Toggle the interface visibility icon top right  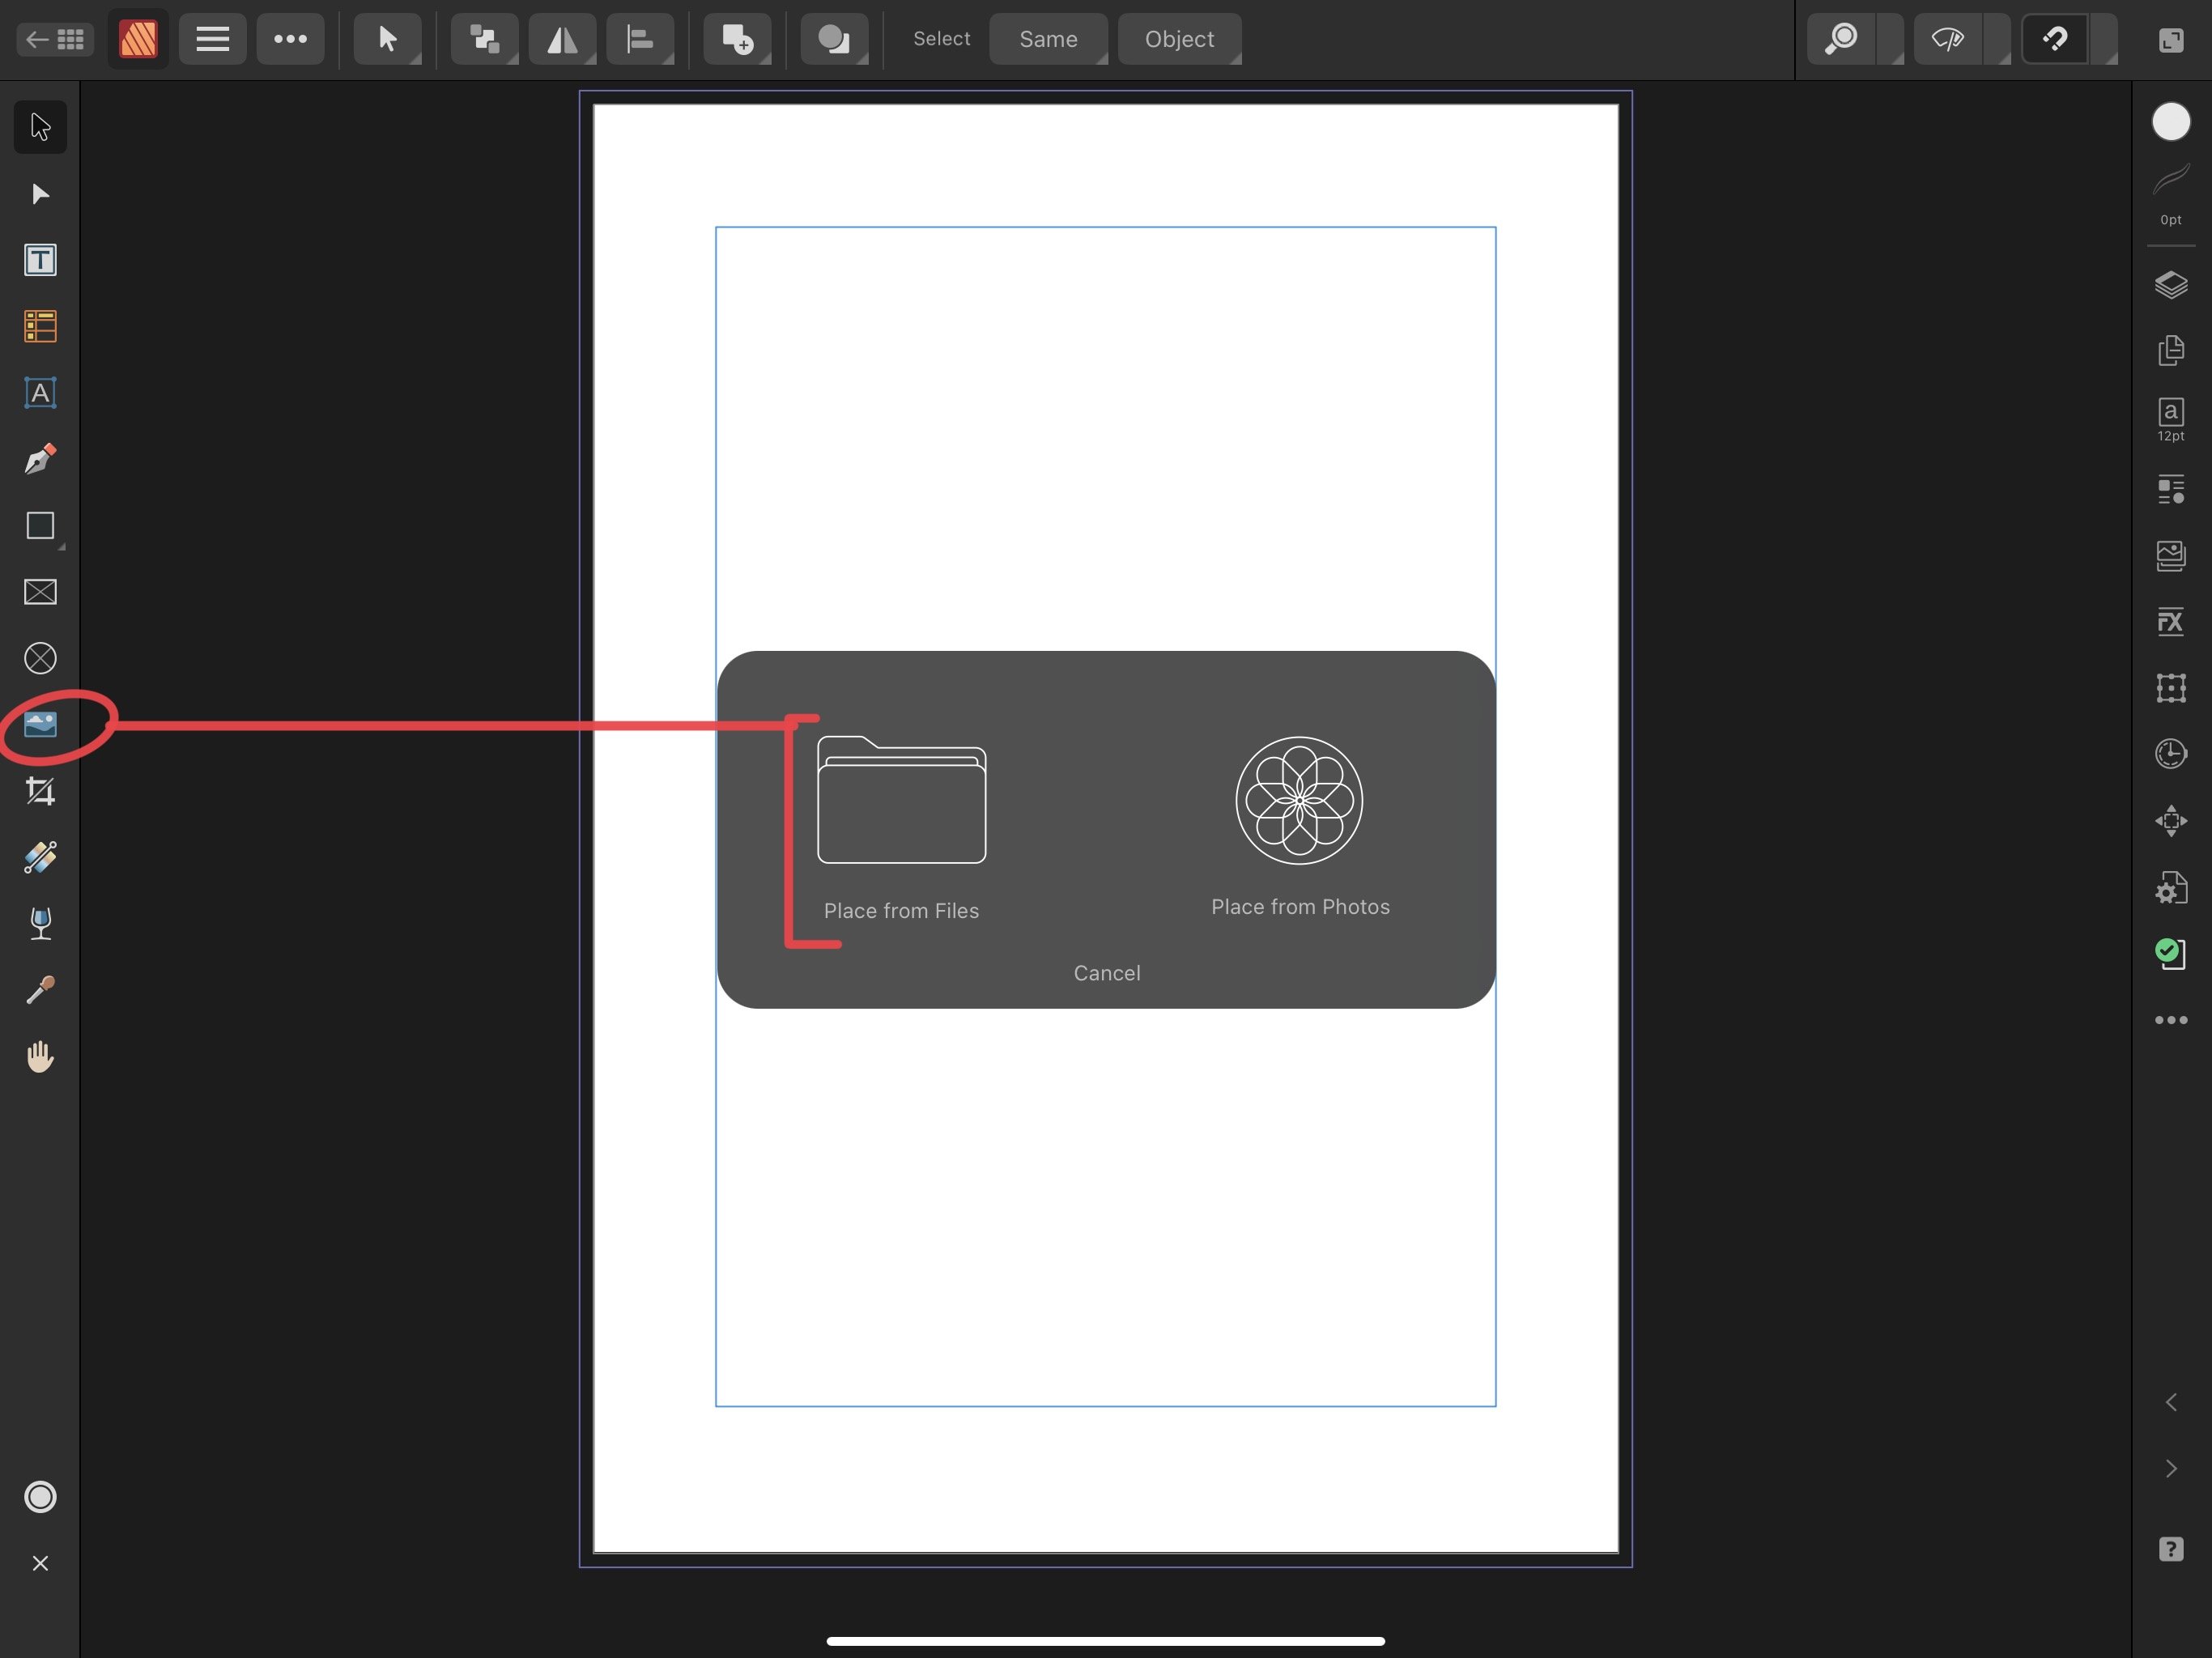coord(2171,39)
